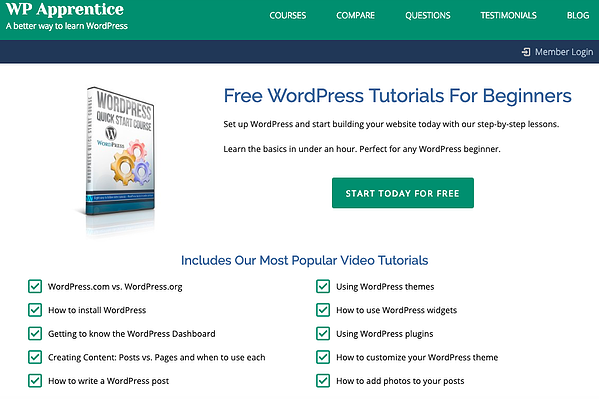Open the Compare menu item
The height and width of the screenshot is (399, 599).
pyautogui.click(x=355, y=15)
